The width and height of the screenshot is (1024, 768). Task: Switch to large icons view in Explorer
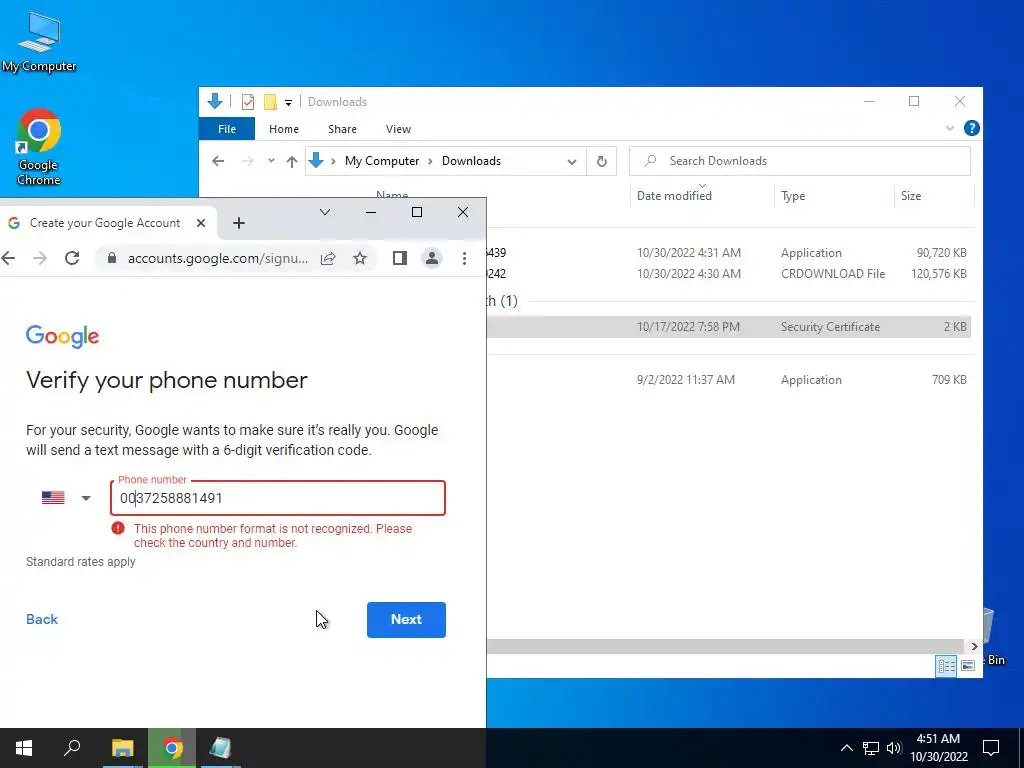[968, 666]
